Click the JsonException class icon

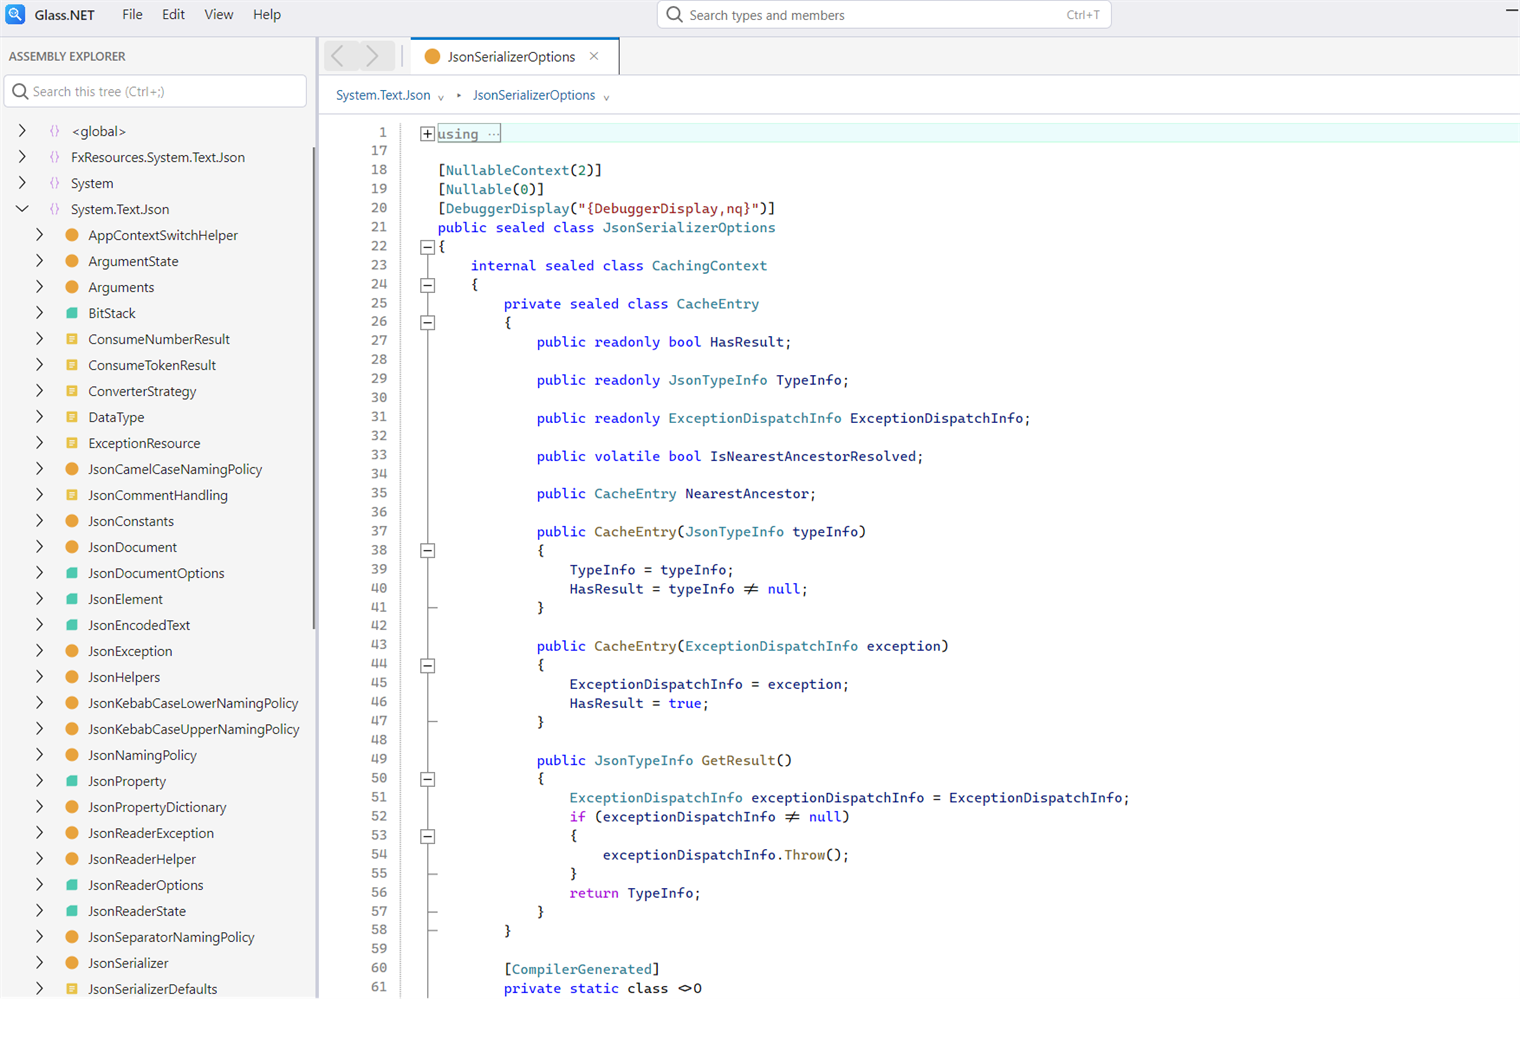click(72, 651)
